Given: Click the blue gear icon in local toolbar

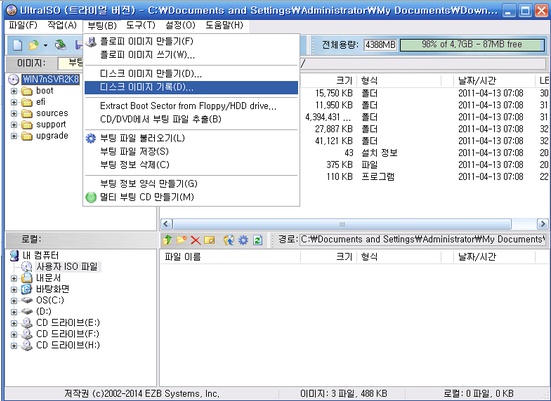Looking at the screenshot, I should coord(243,240).
